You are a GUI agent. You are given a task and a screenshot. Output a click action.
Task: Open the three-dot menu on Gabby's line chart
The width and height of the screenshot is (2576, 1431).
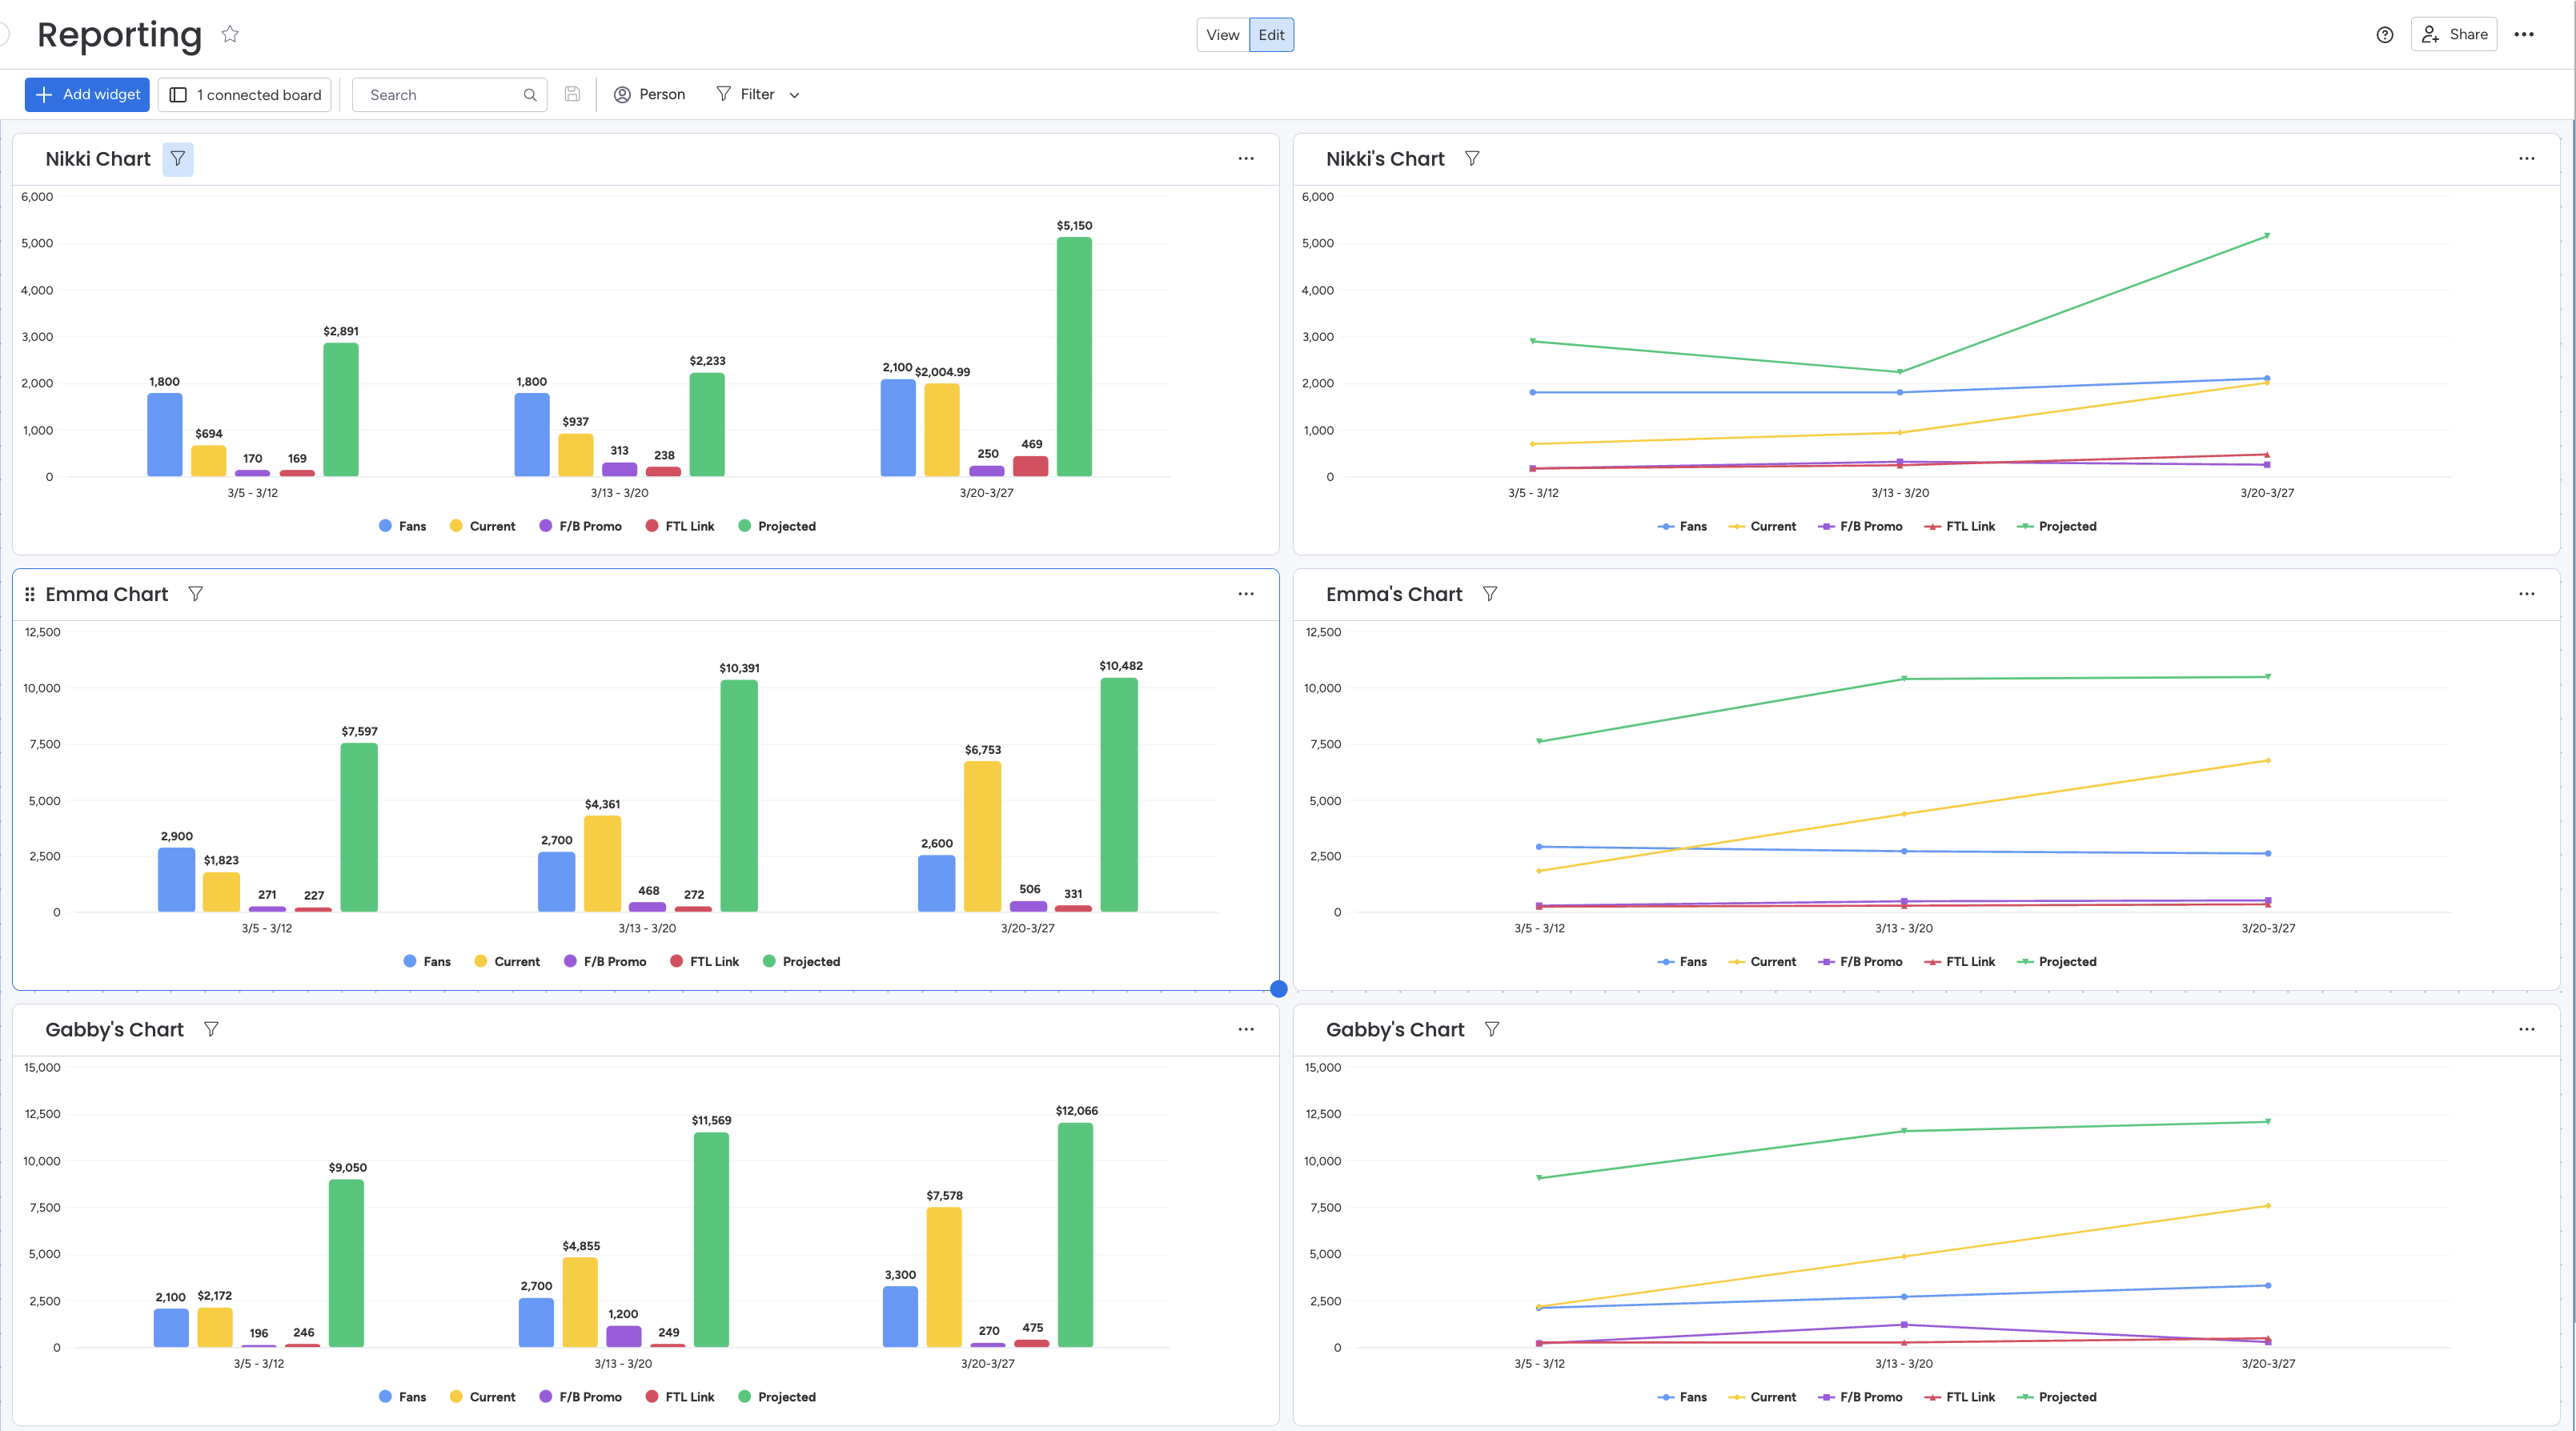(x=2527, y=1029)
